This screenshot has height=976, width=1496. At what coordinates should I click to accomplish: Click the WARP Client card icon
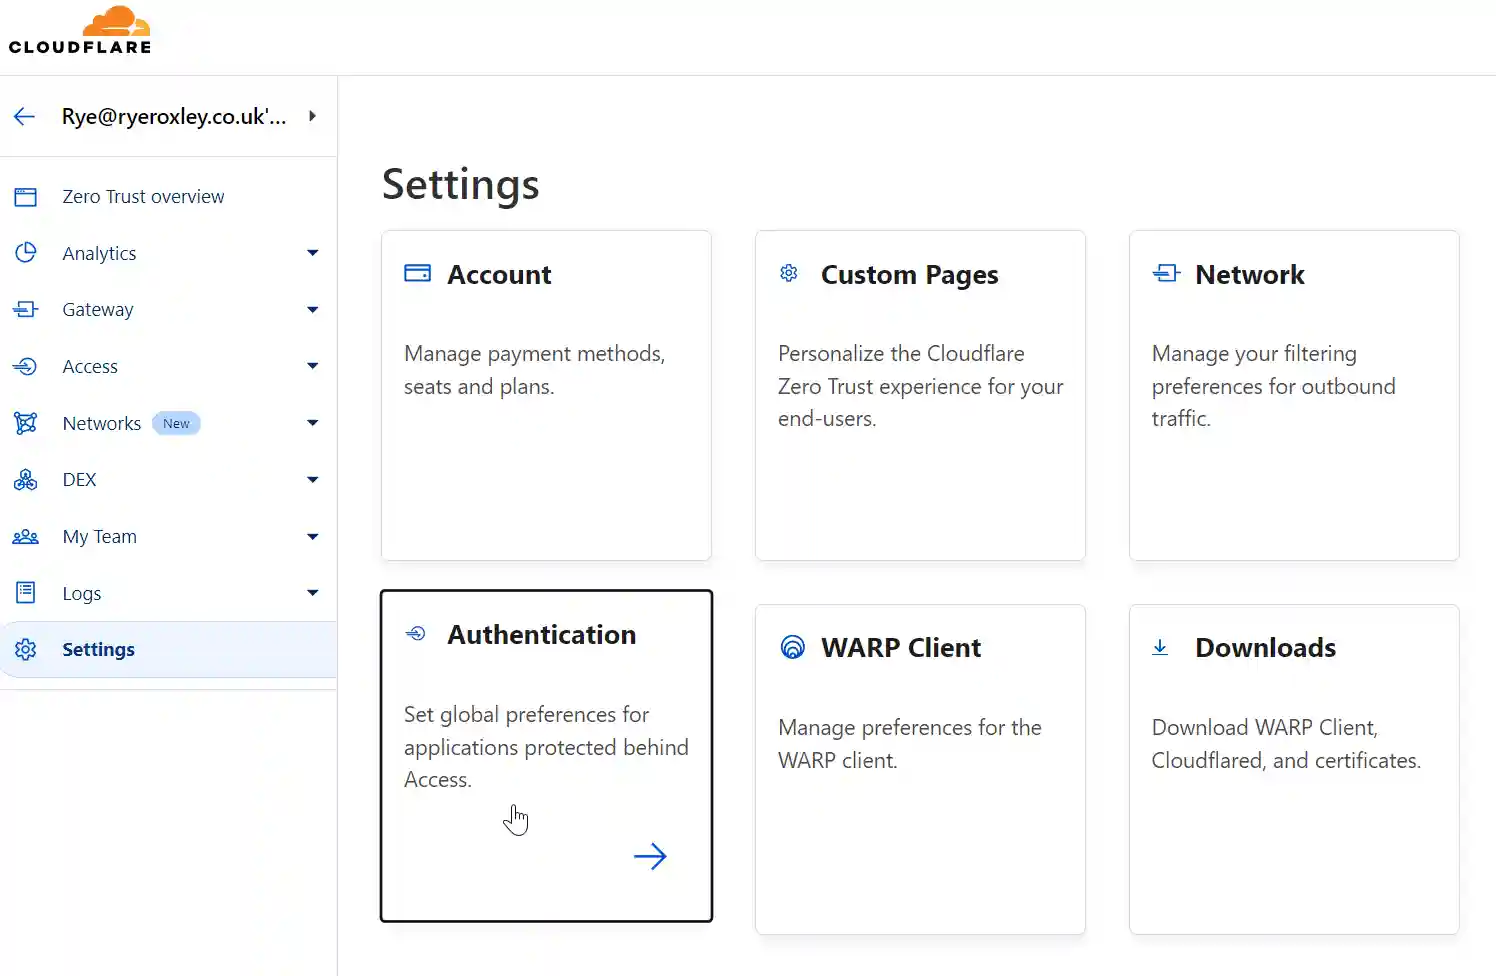pyautogui.click(x=793, y=647)
